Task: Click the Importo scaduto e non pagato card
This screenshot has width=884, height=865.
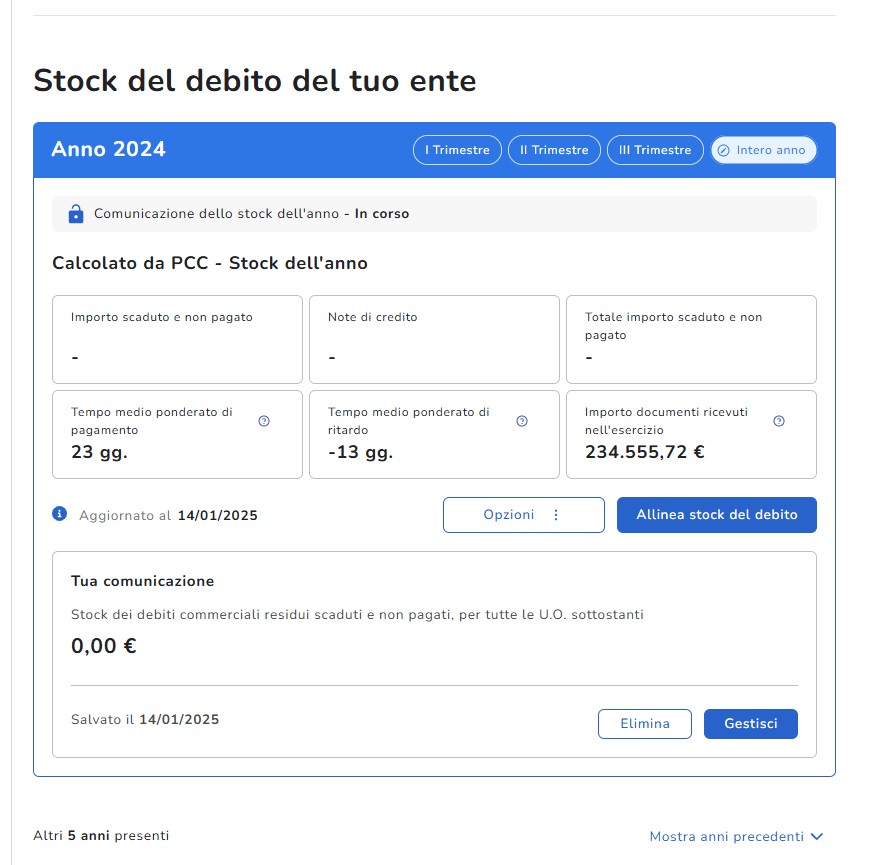Action: point(177,339)
